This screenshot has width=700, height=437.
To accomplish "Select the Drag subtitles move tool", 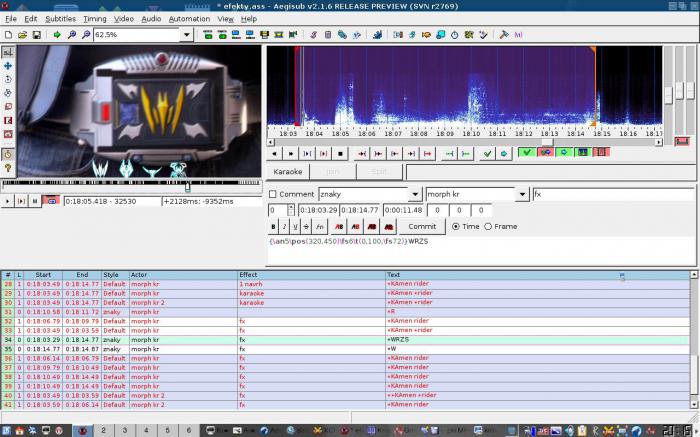I will point(8,66).
